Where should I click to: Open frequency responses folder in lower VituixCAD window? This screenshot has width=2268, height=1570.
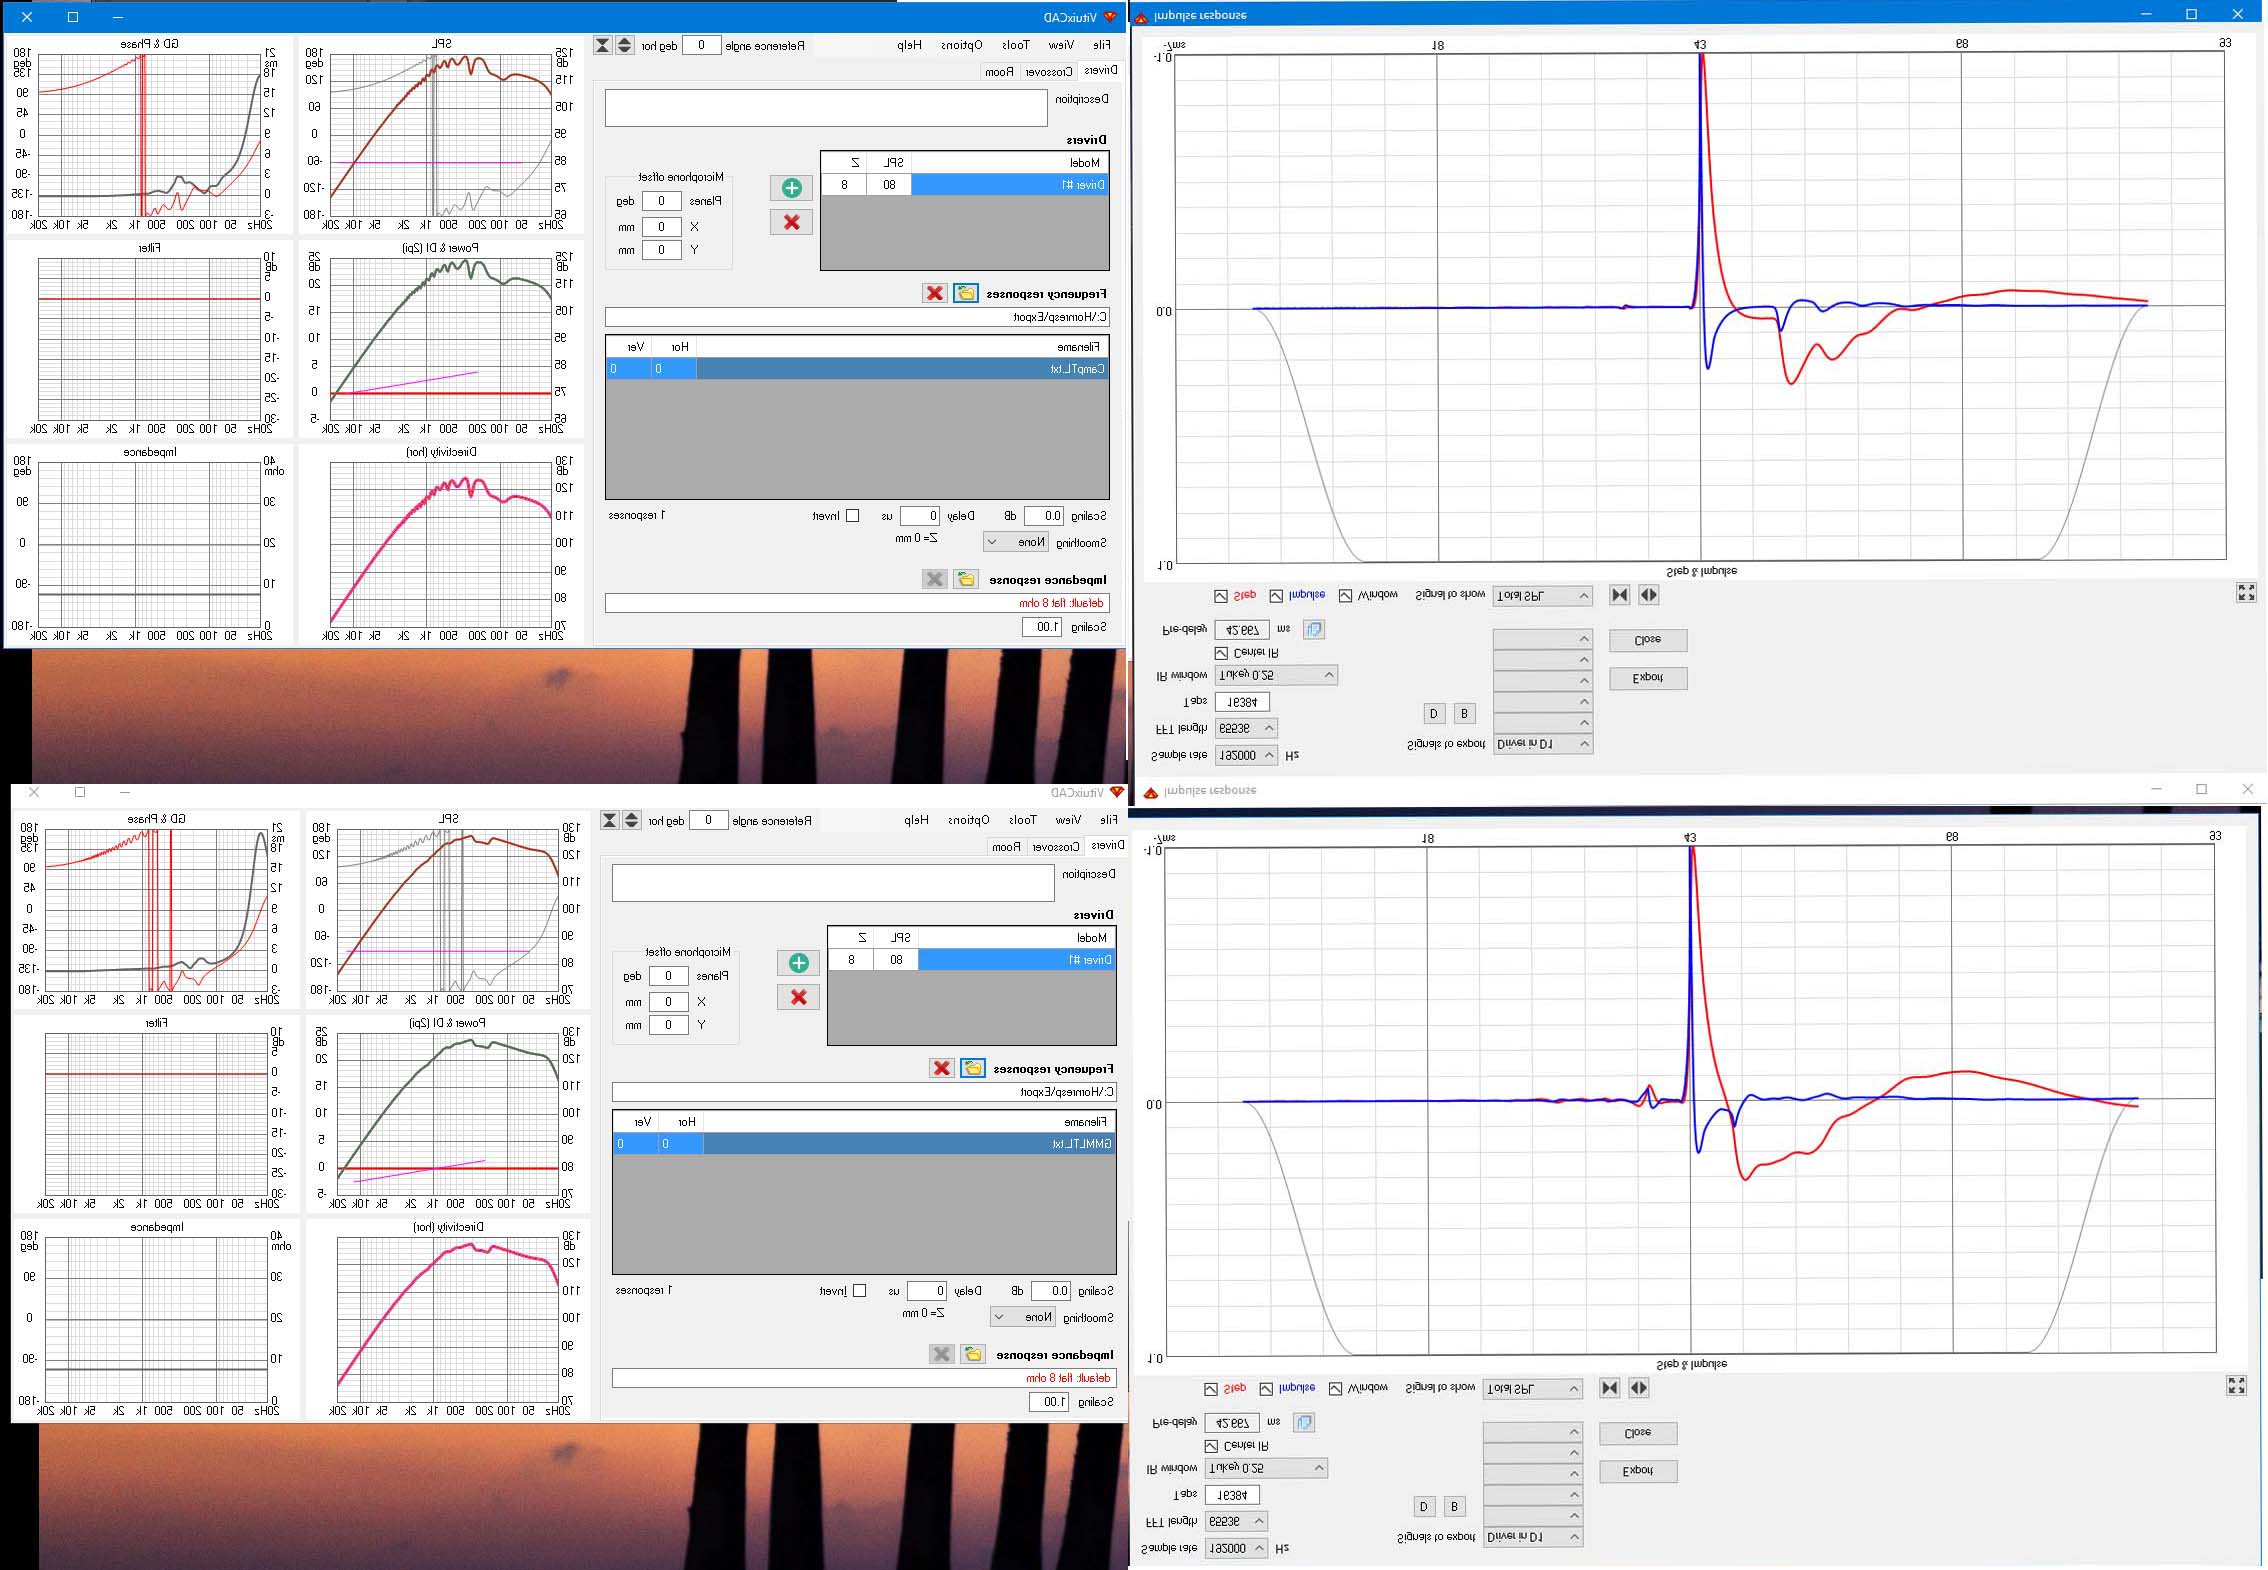973,1068
